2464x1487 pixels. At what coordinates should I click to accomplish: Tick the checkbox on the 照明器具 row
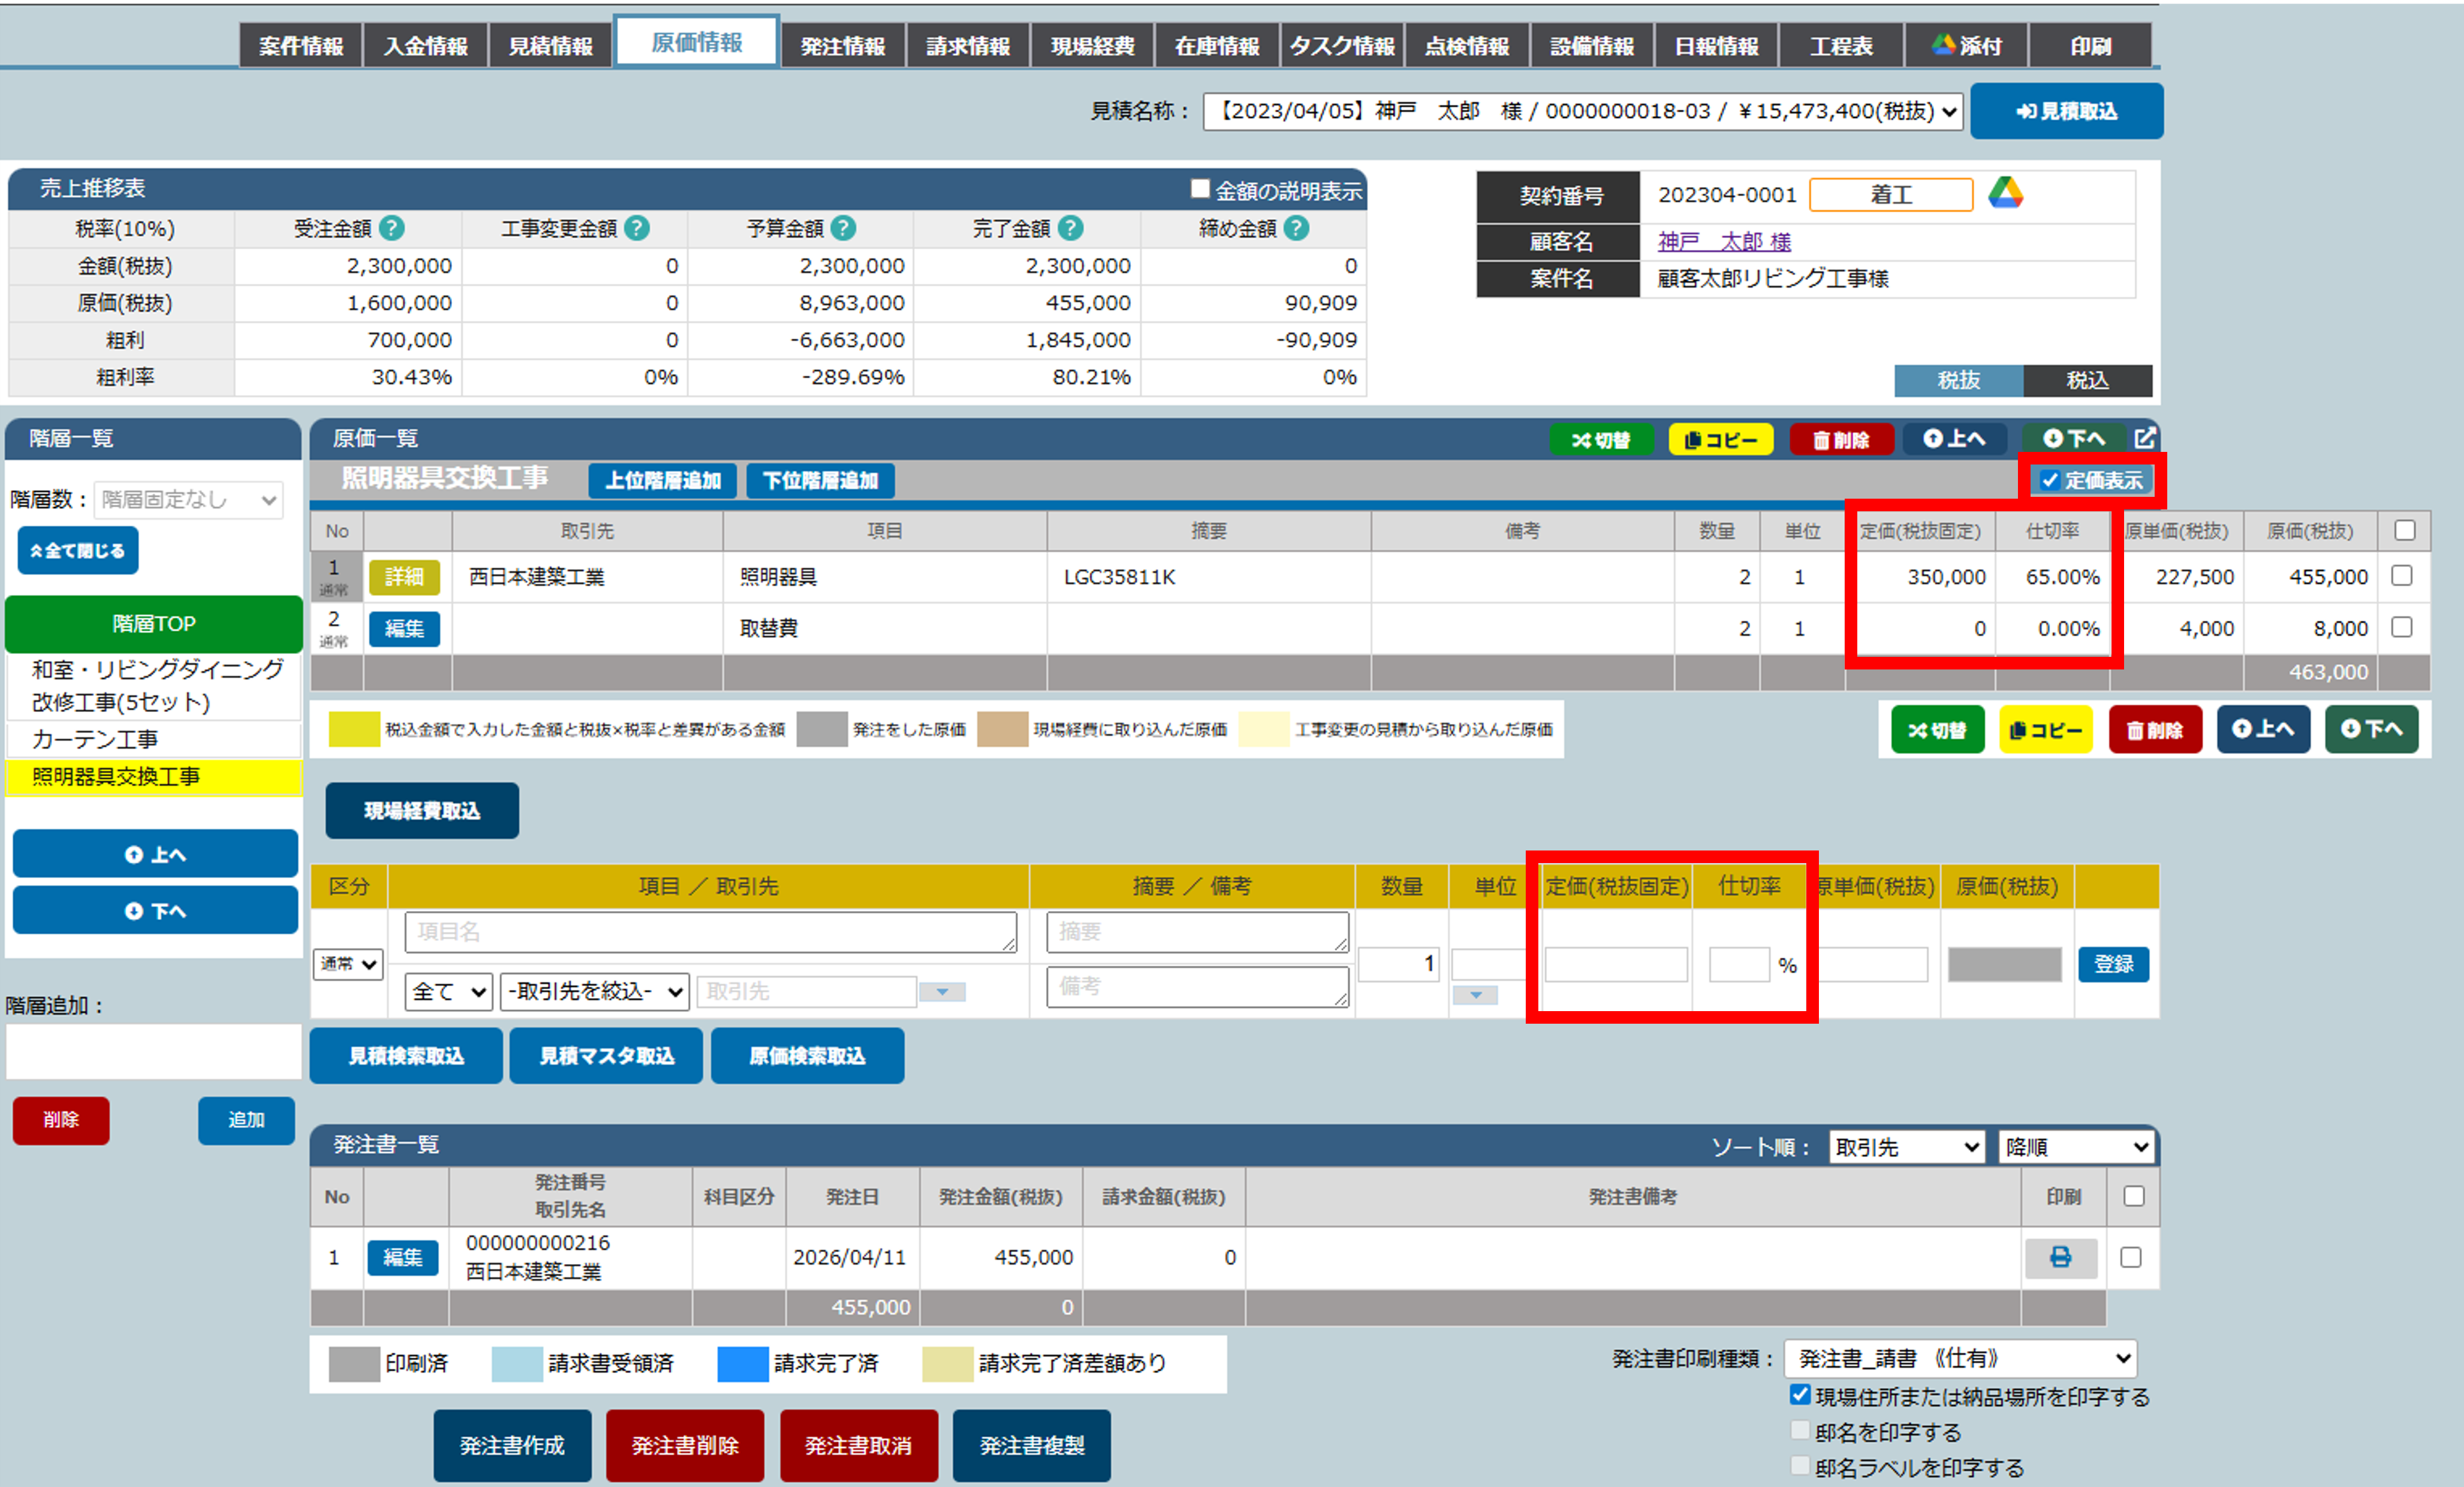pyautogui.click(x=2401, y=576)
